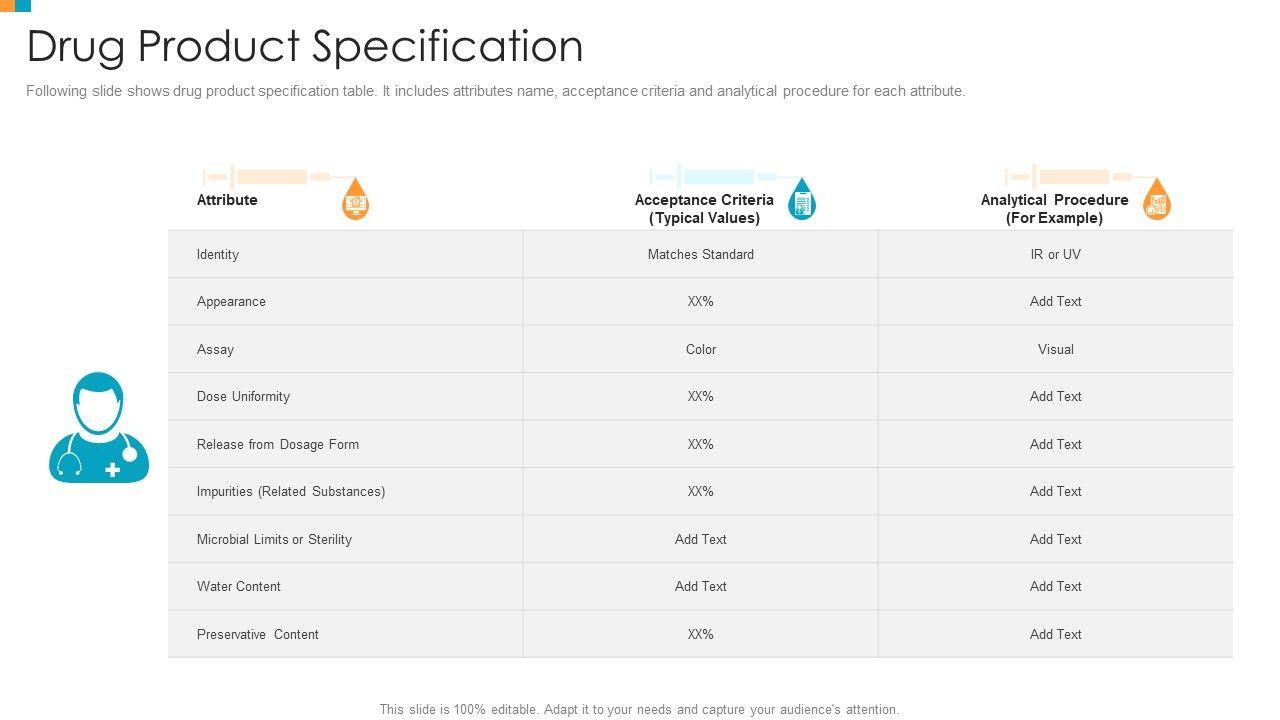Click the blue drop icon beside Acceptance Criteria

tap(802, 200)
